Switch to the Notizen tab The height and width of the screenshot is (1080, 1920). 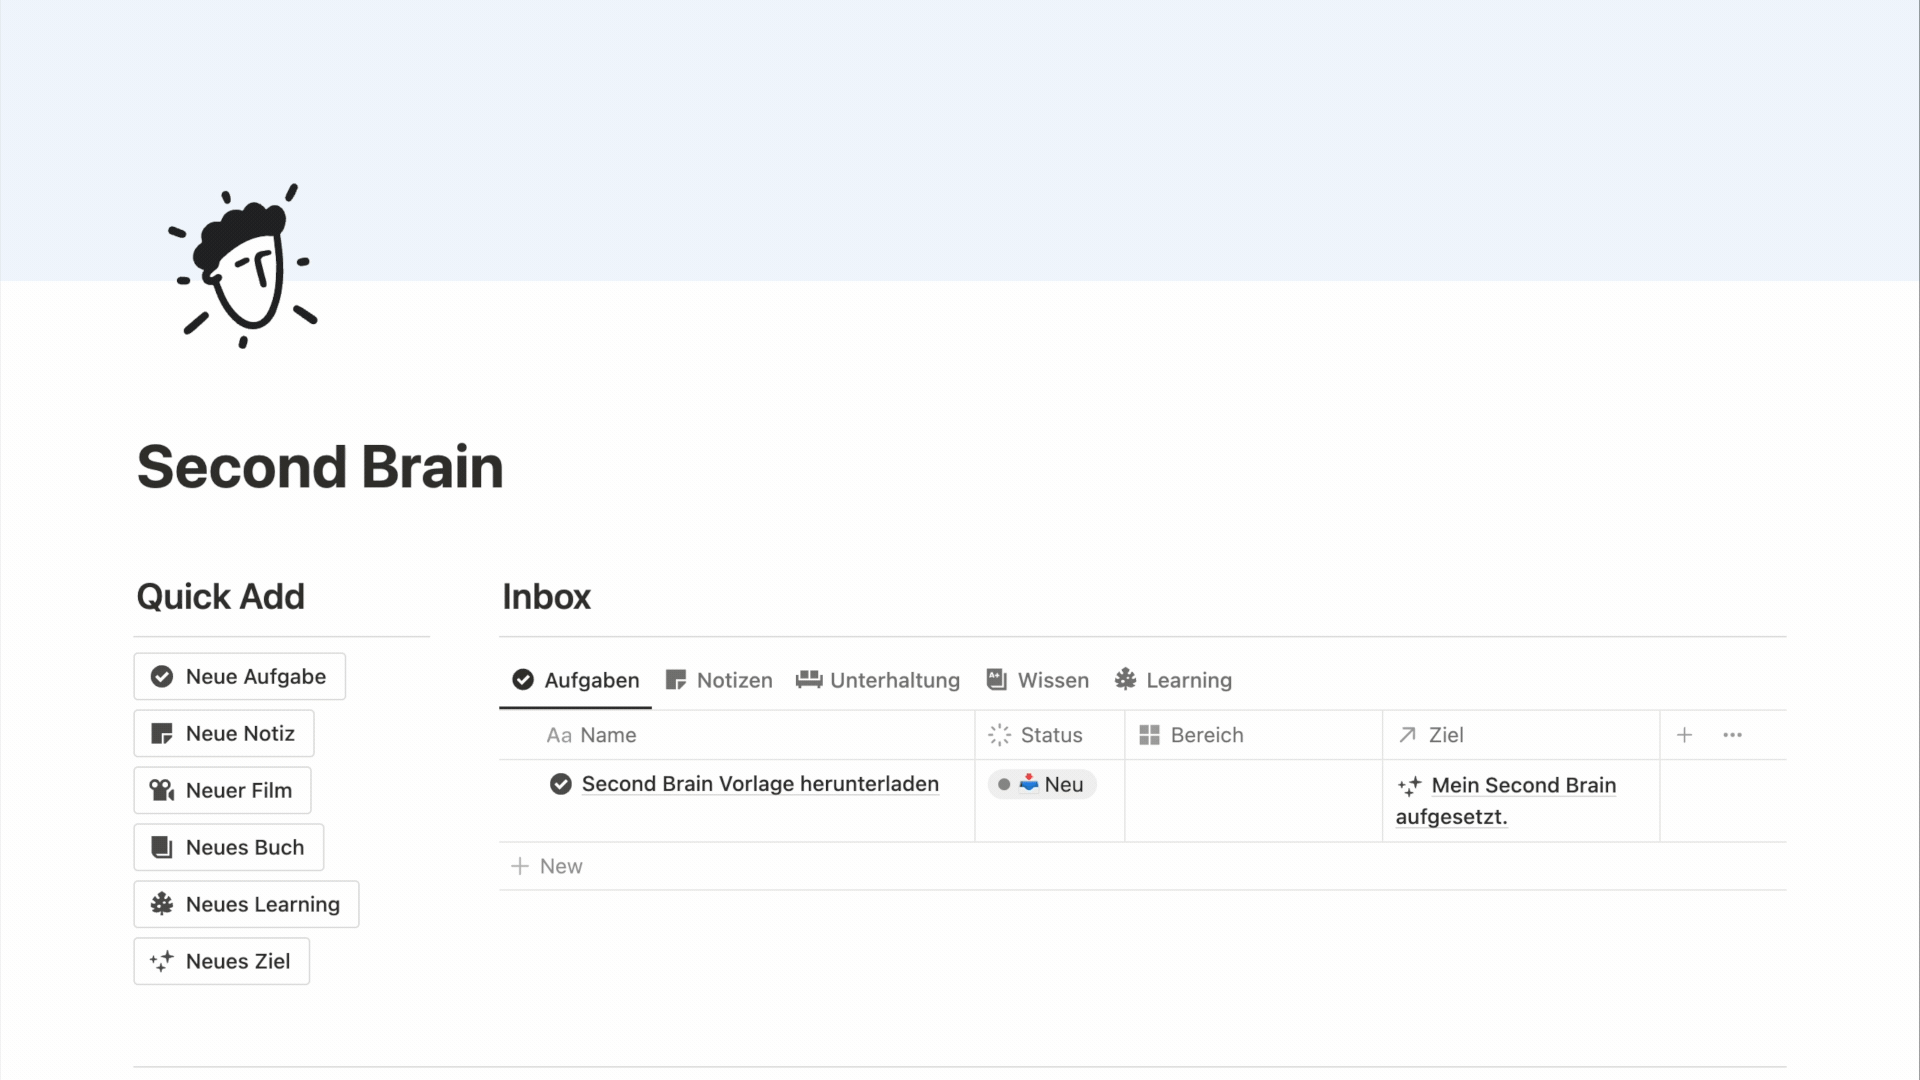[x=719, y=680]
